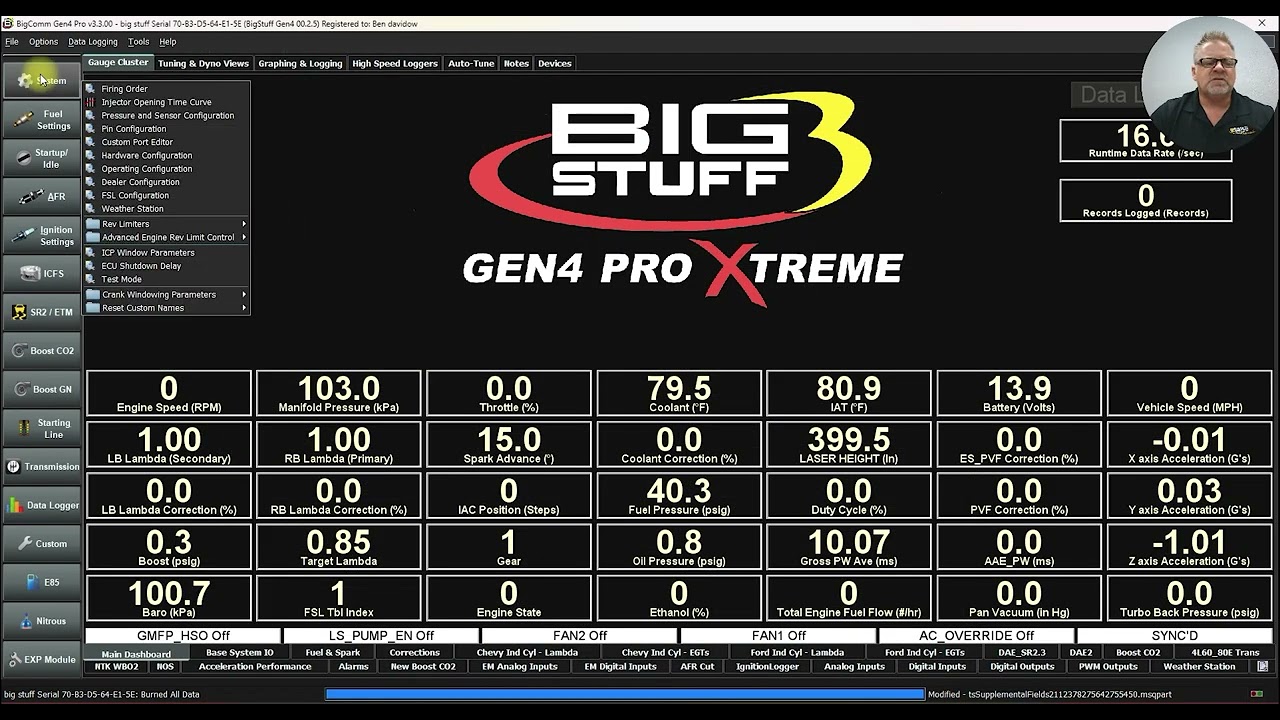Expand Reset Custom Names submenu arrow

[243, 308]
